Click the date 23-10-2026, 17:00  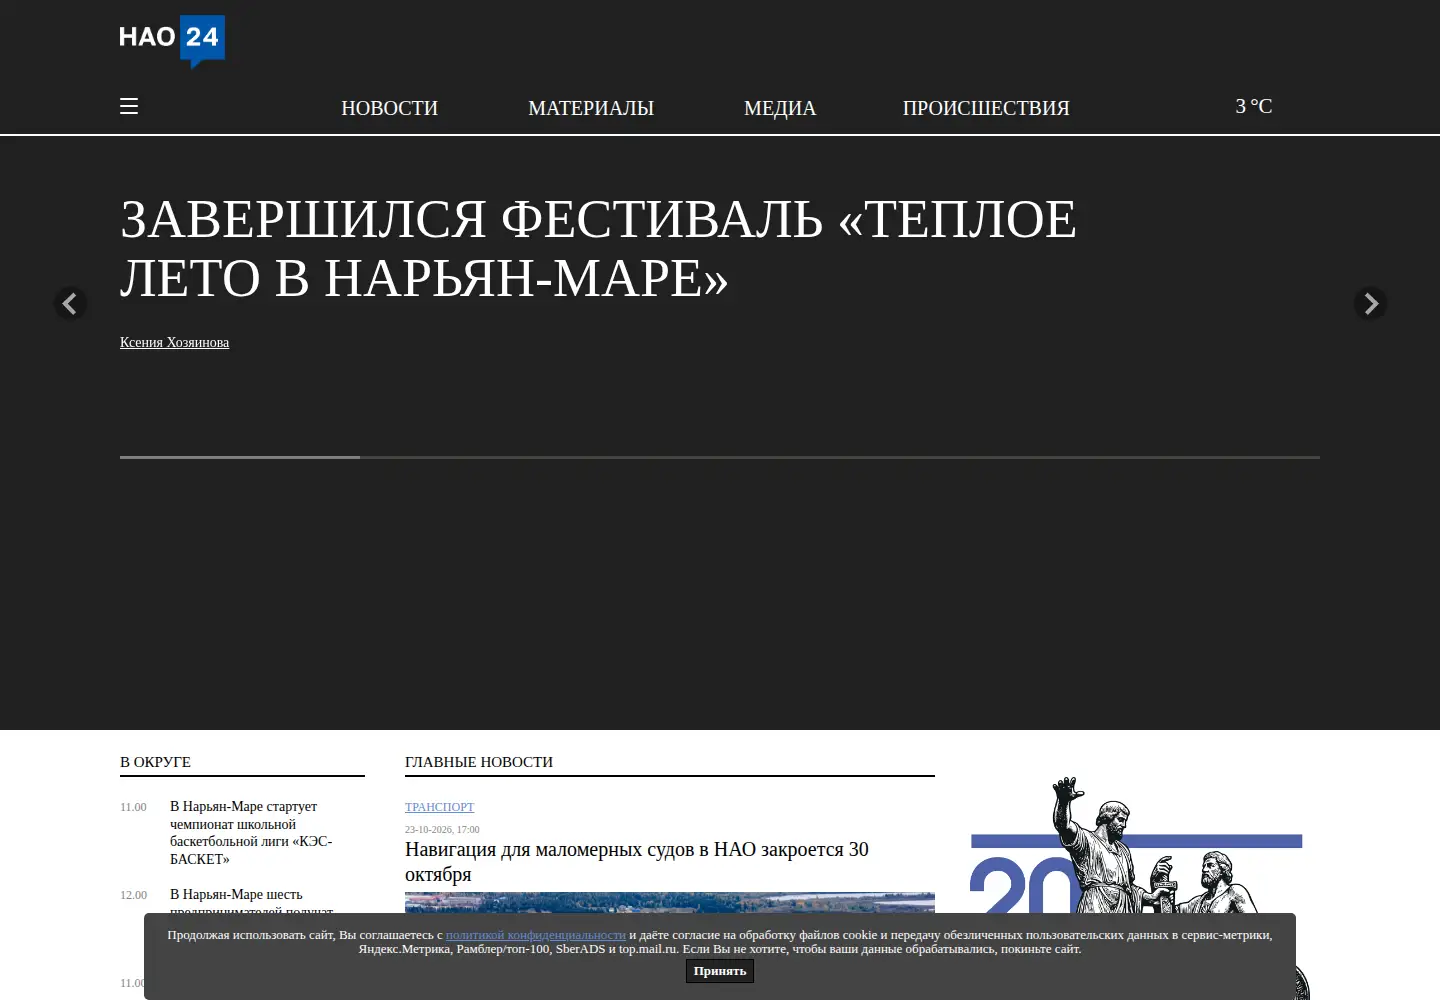point(442,829)
